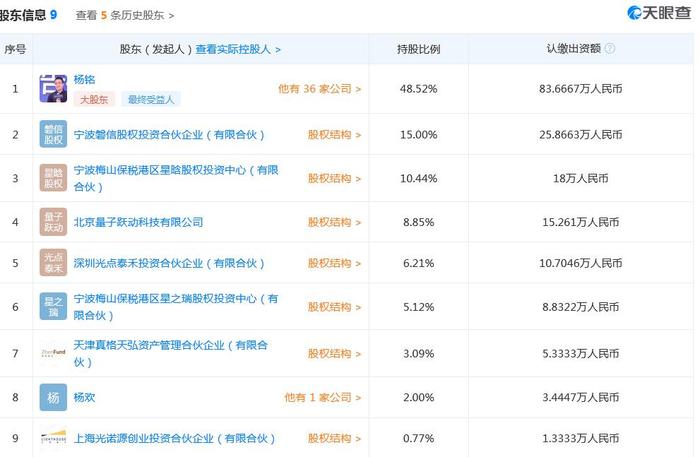Open 股权结构 for 北京量子跃动
The width and height of the screenshot is (700, 457).
pyautogui.click(x=334, y=222)
